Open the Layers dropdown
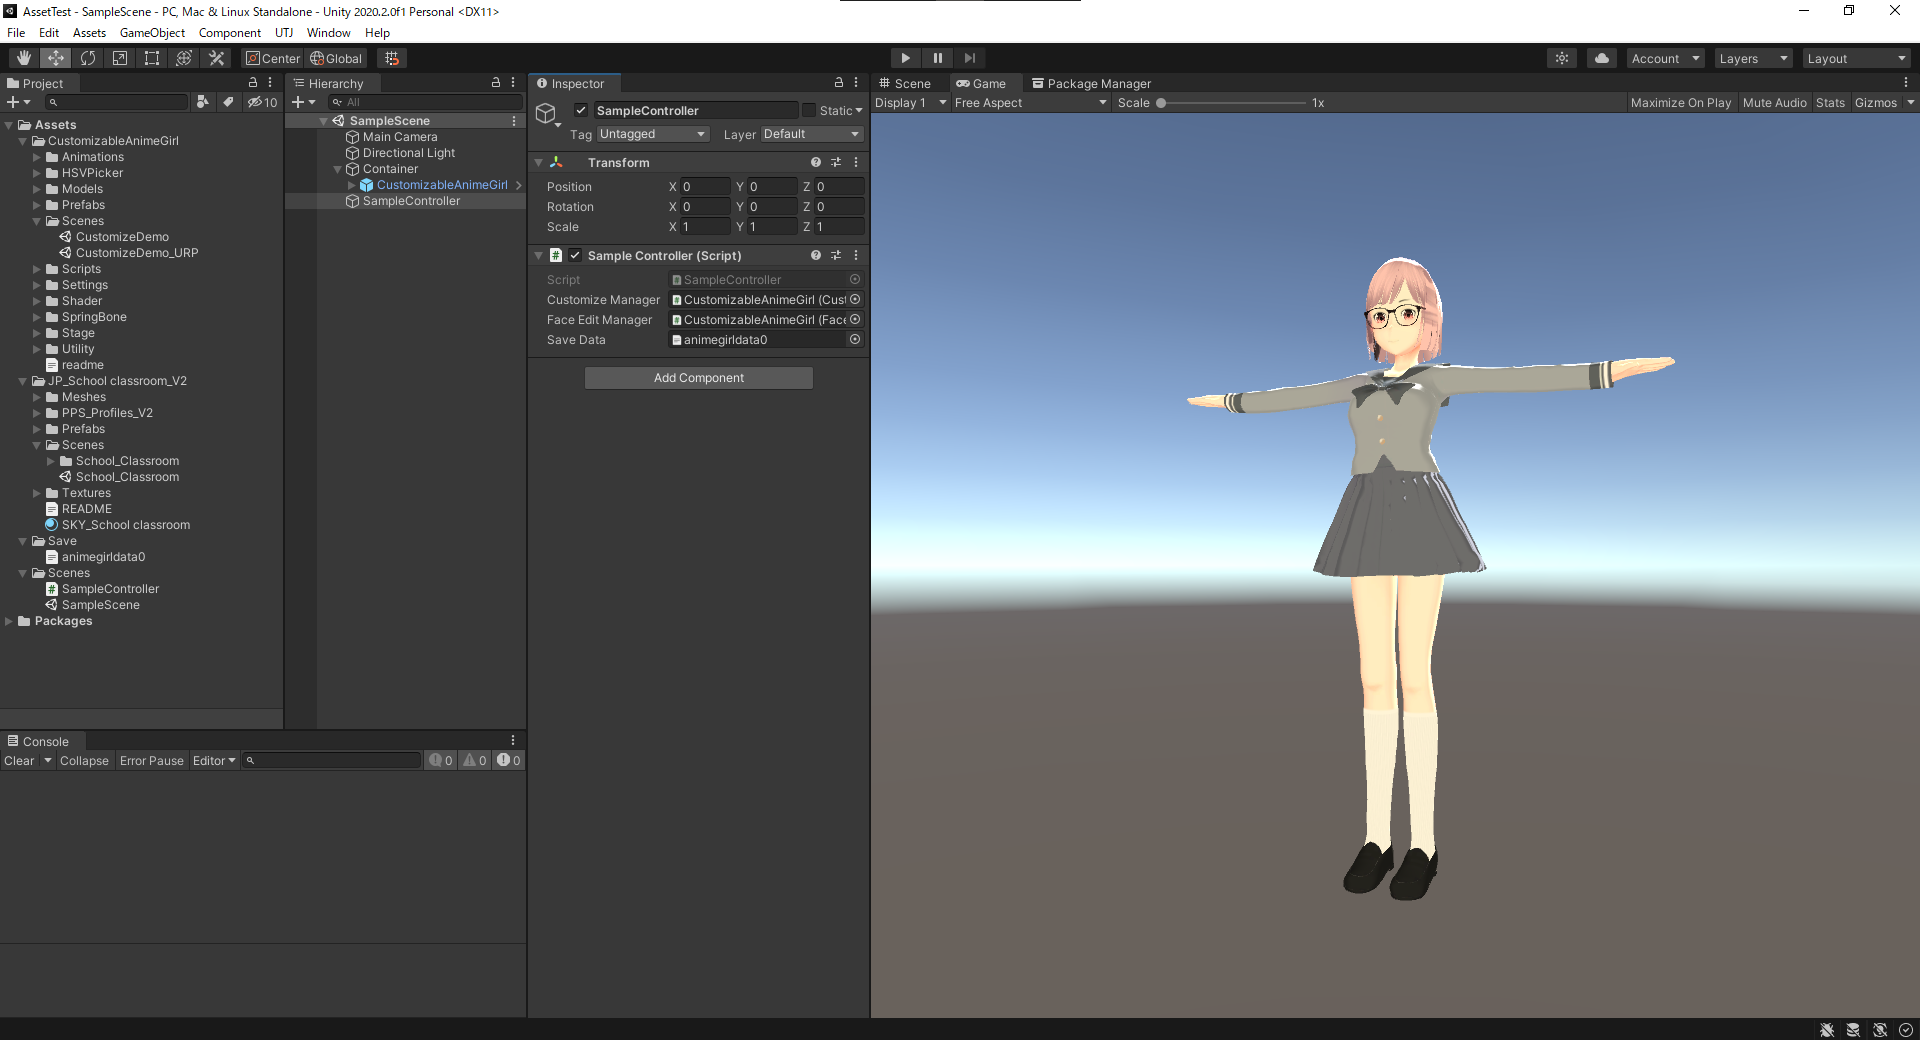 (x=1753, y=58)
